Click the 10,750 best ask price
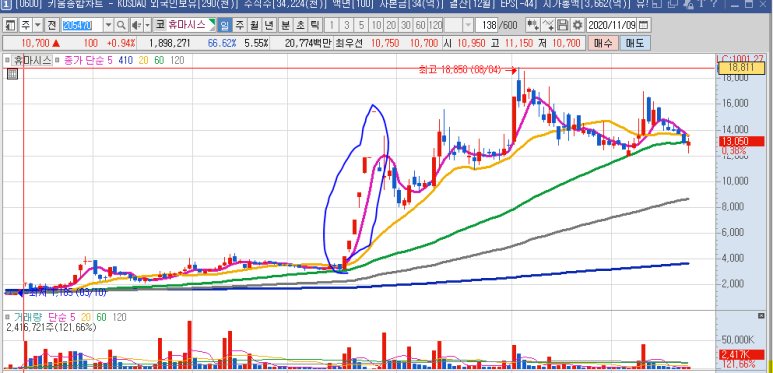The width and height of the screenshot is (773, 373). (385, 43)
